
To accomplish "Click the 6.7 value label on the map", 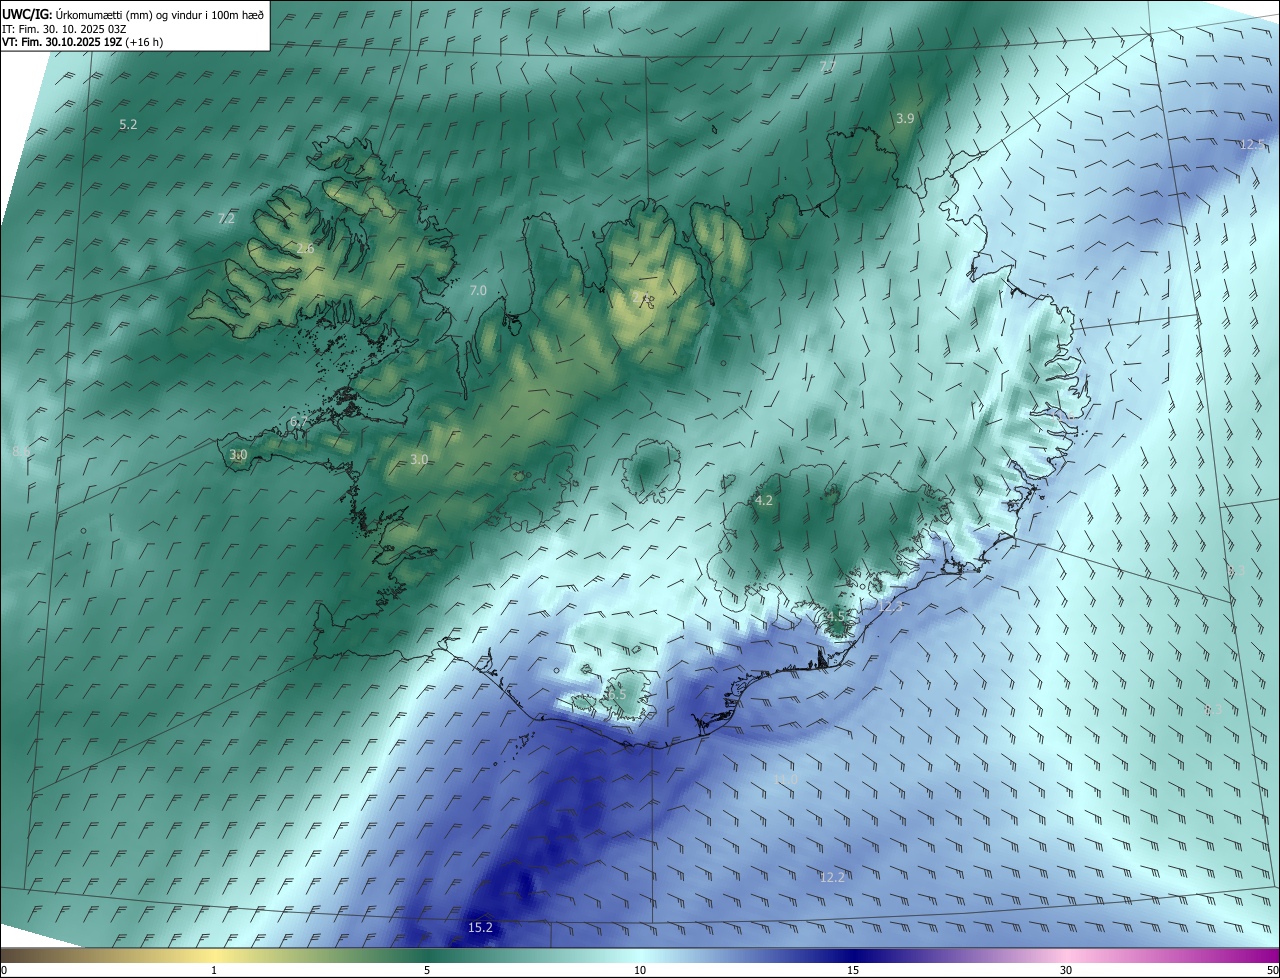I will [298, 423].
